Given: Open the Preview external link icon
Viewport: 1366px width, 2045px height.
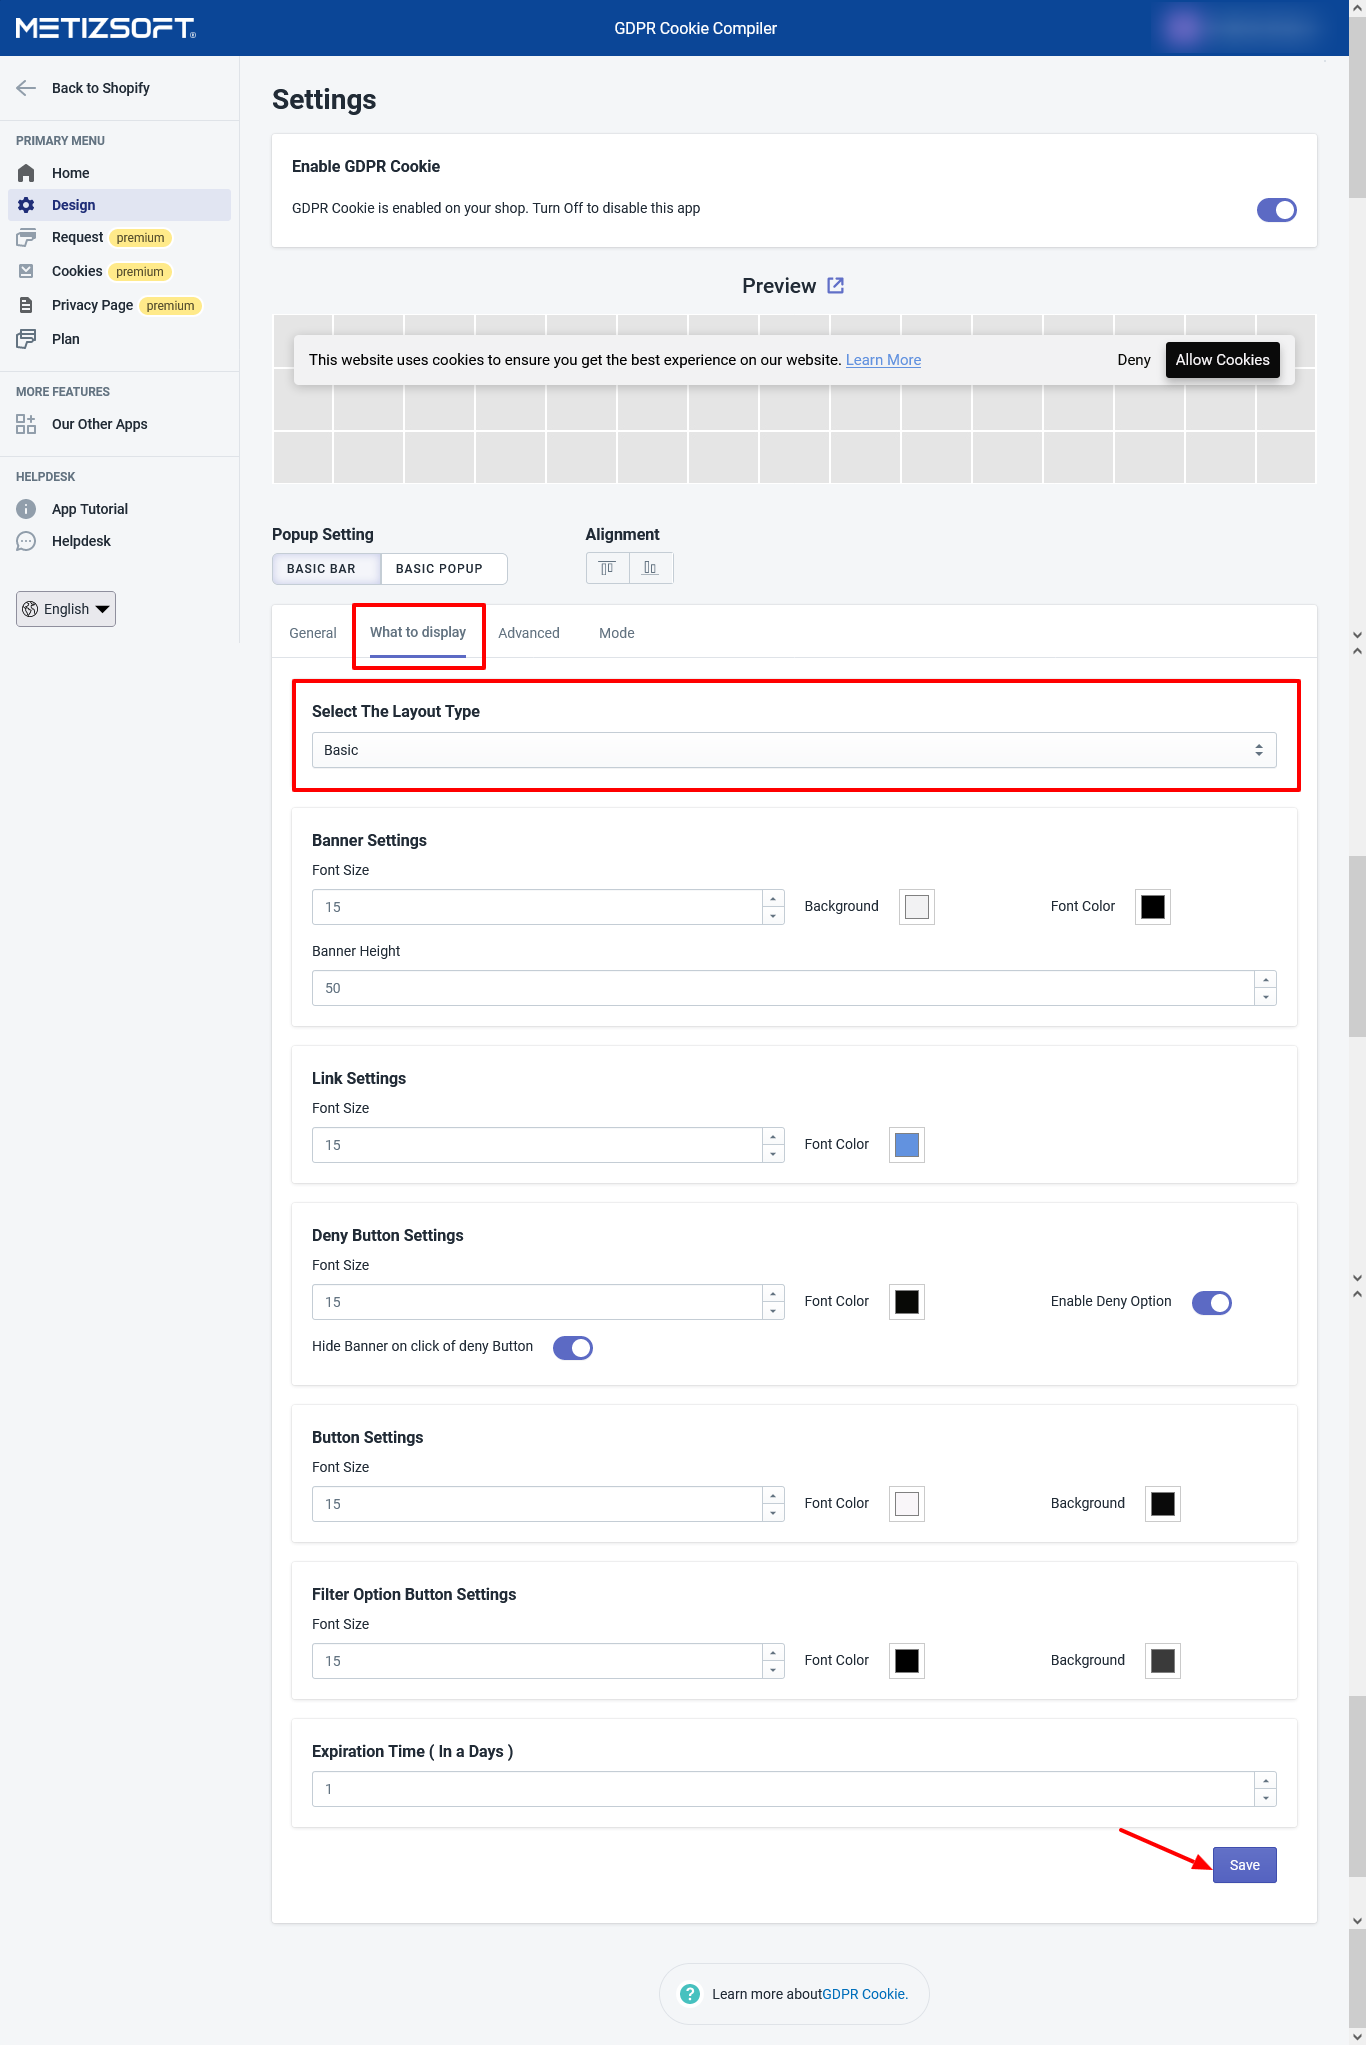Looking at the screenshot, I should 836,286.
